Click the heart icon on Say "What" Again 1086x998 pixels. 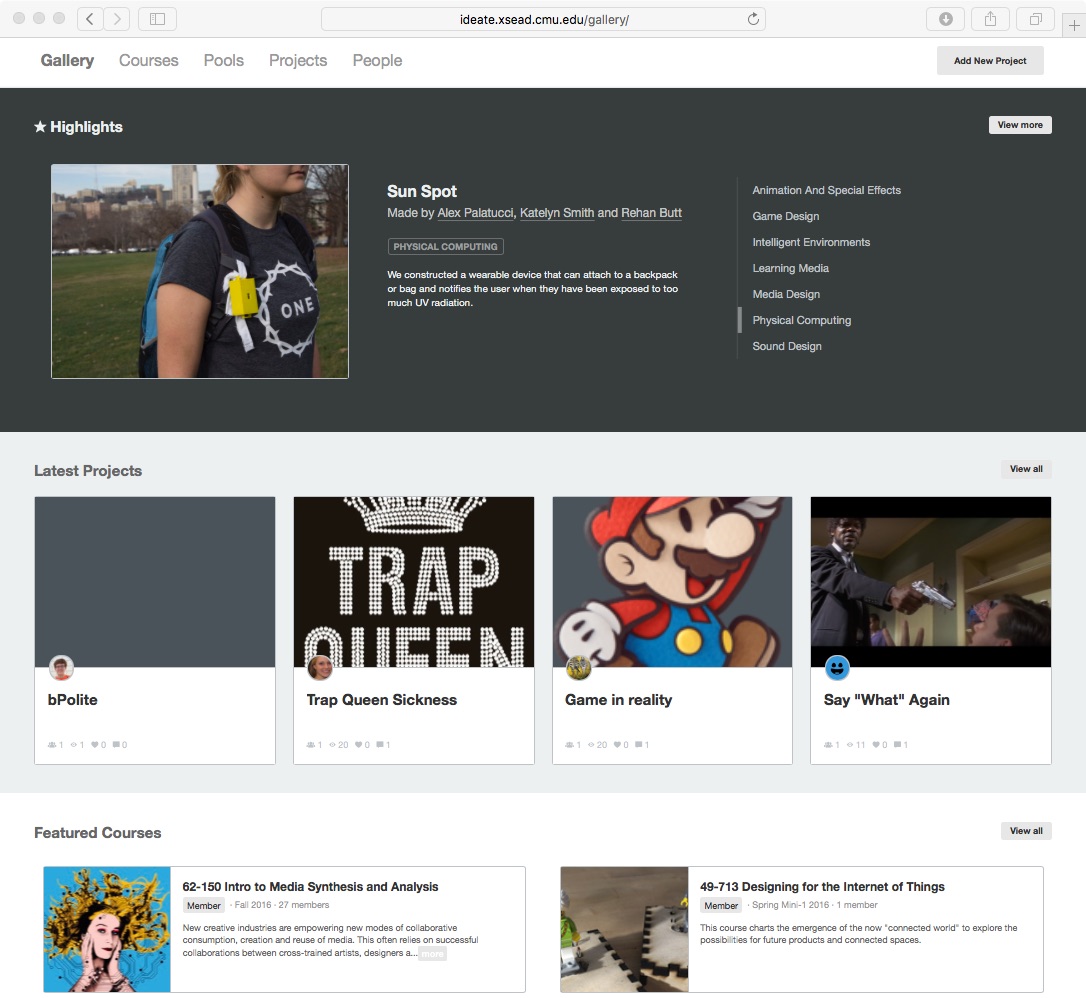[875, 745]
